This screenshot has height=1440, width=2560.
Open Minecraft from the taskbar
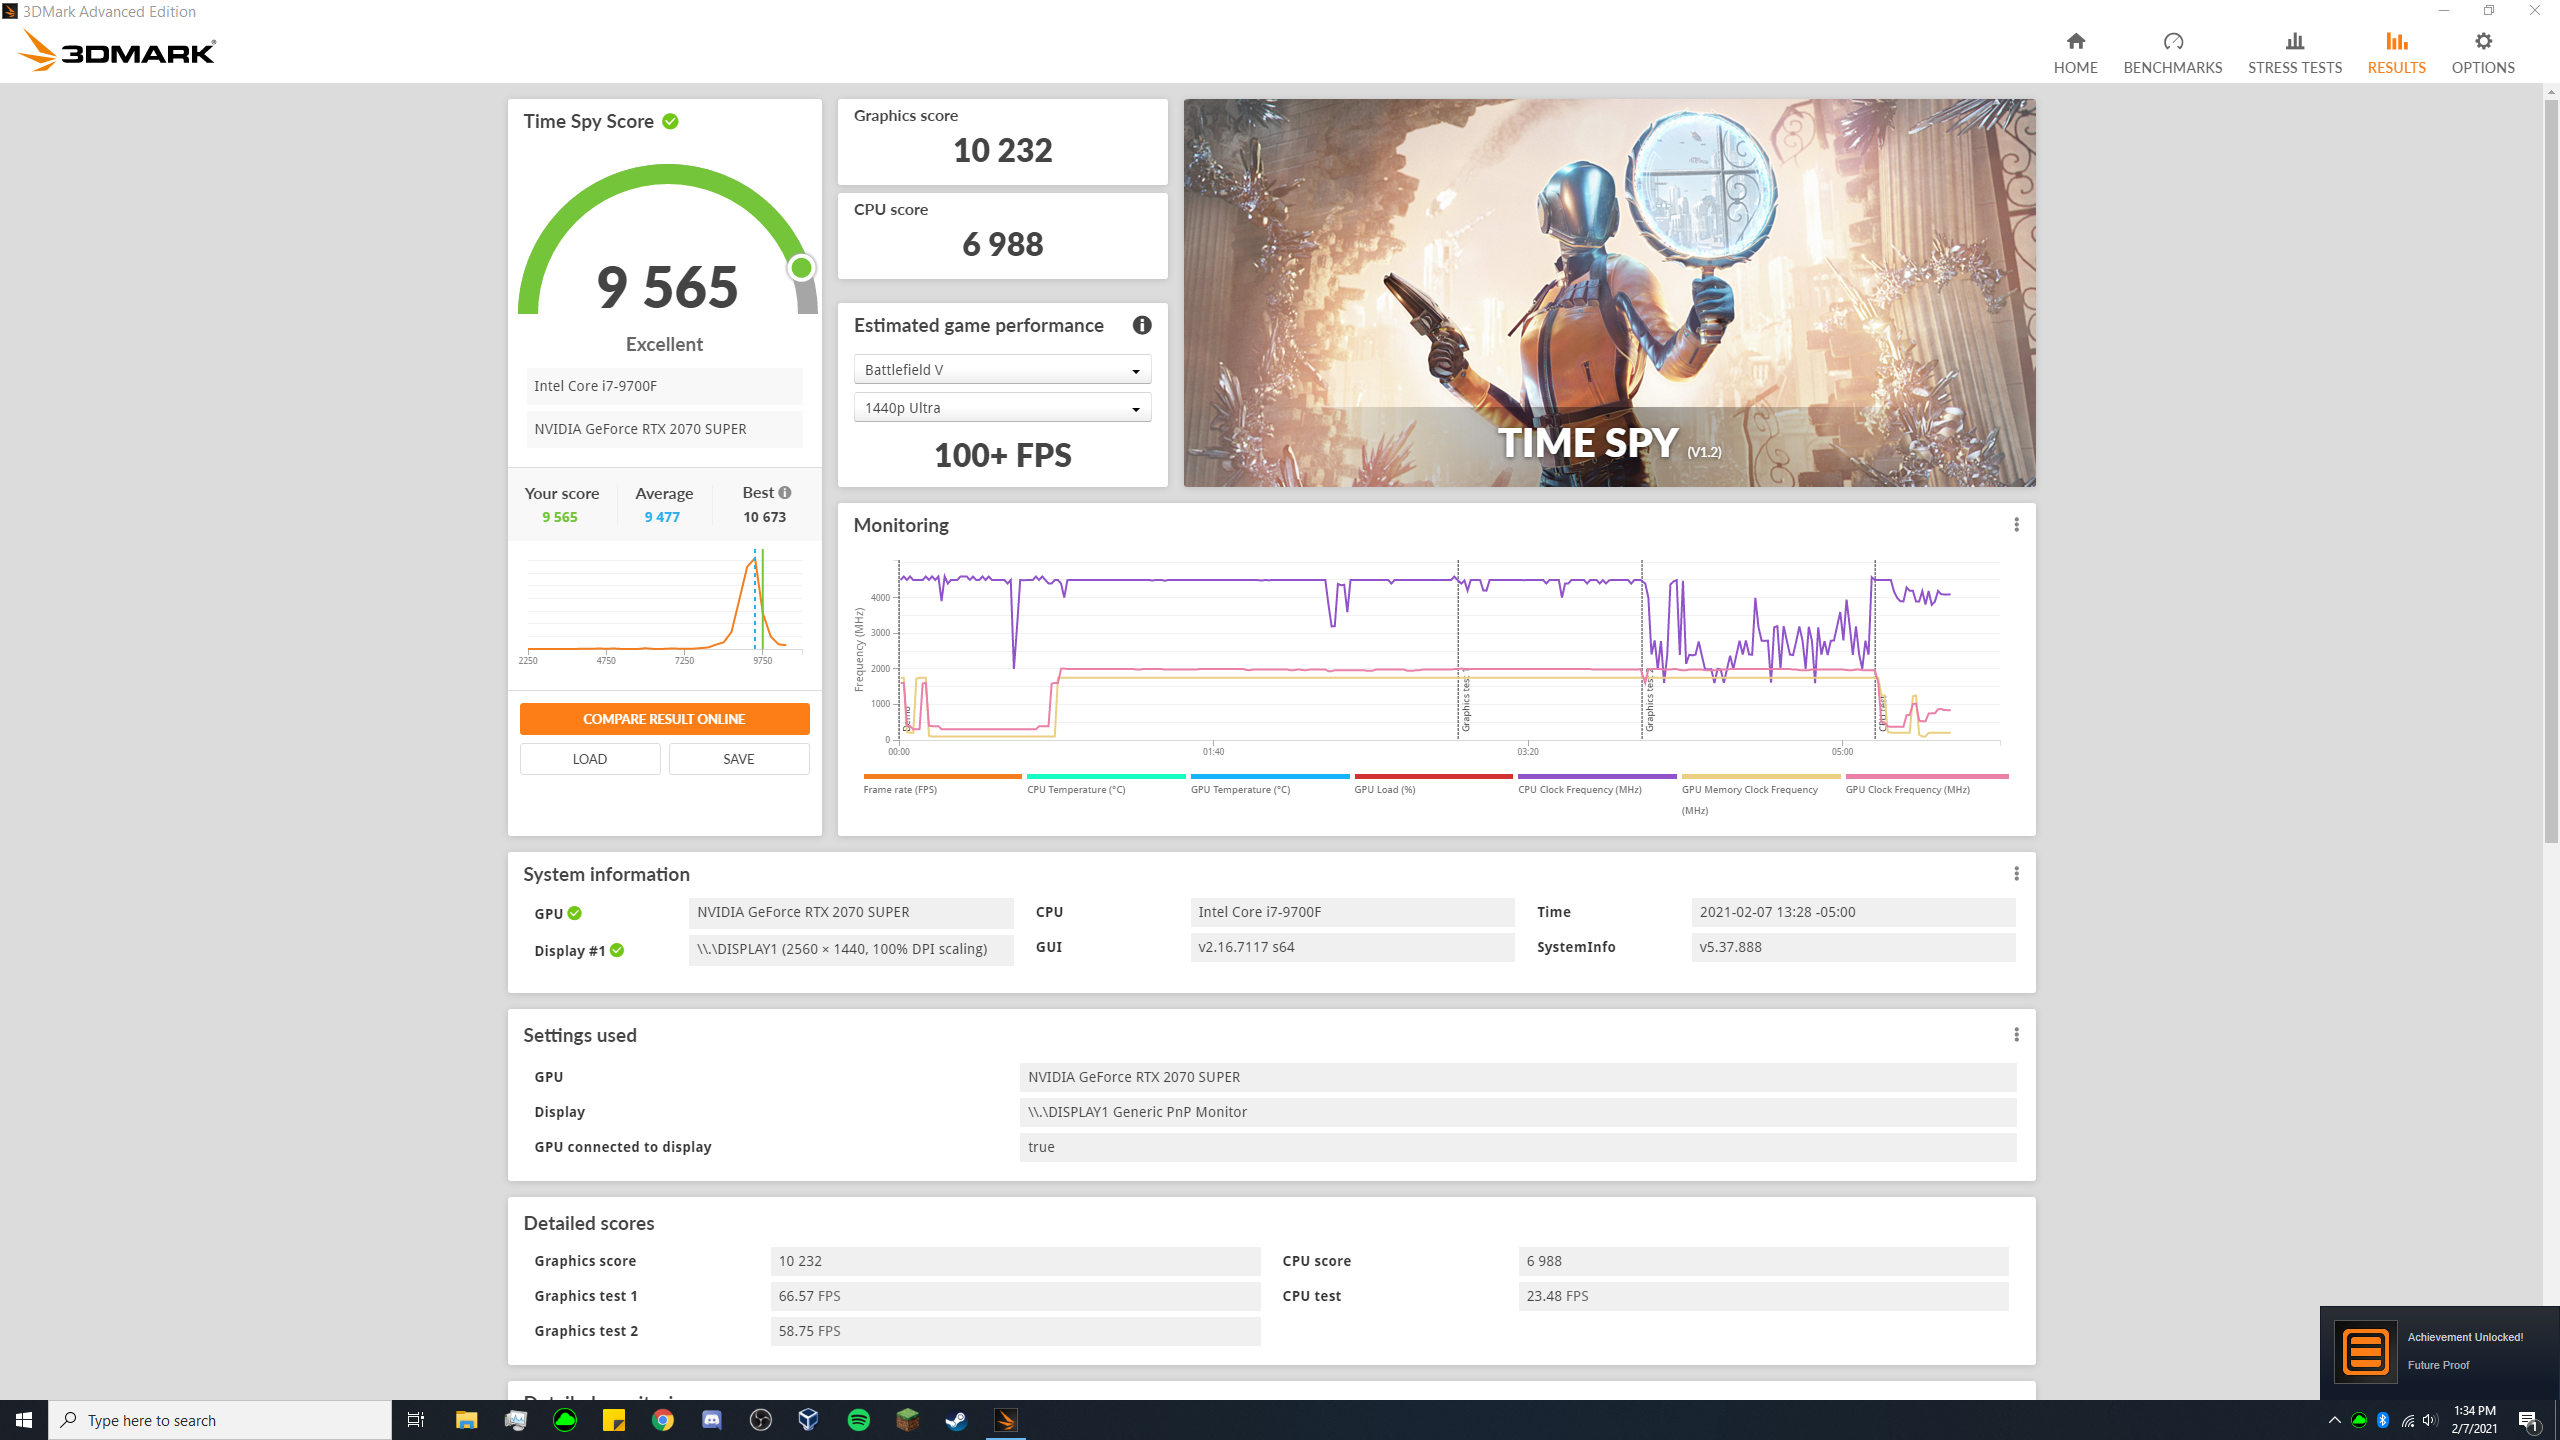[x=907, y=1420]
